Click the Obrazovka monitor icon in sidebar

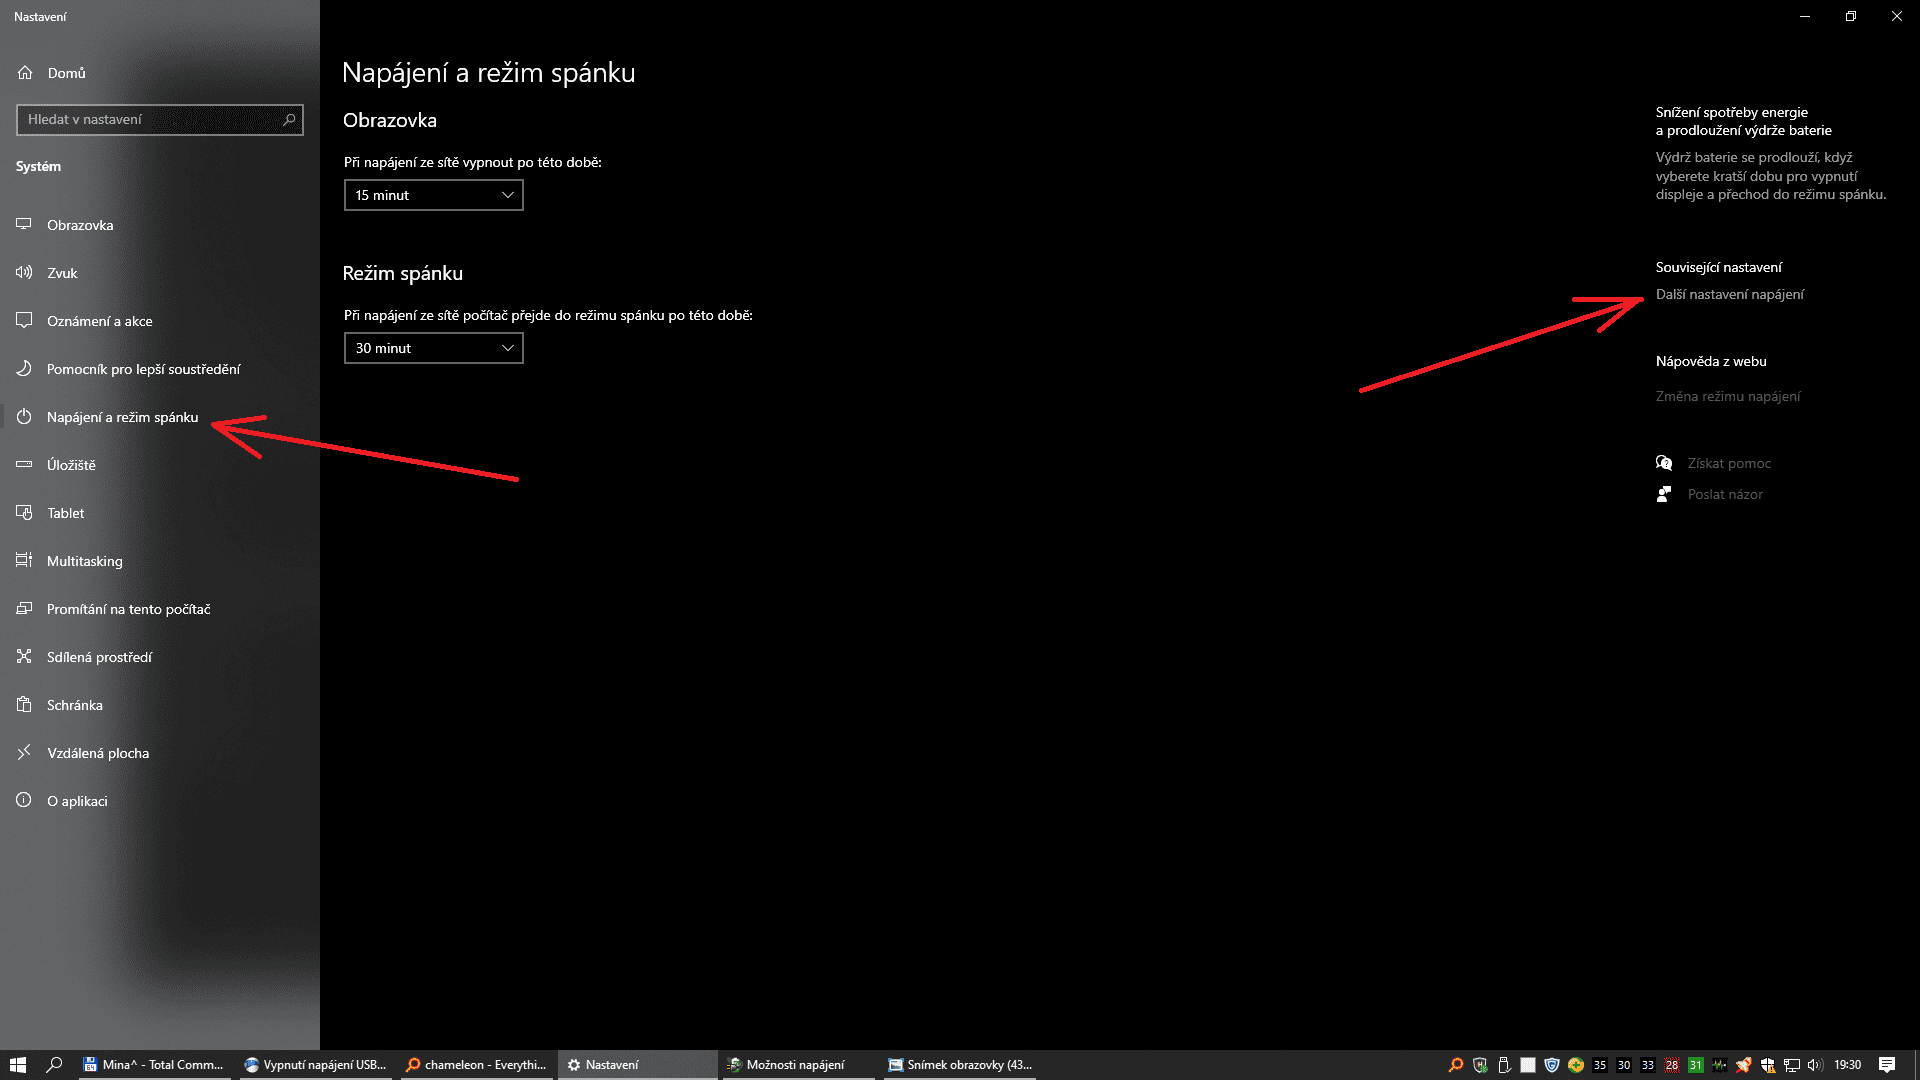[24, 225]
